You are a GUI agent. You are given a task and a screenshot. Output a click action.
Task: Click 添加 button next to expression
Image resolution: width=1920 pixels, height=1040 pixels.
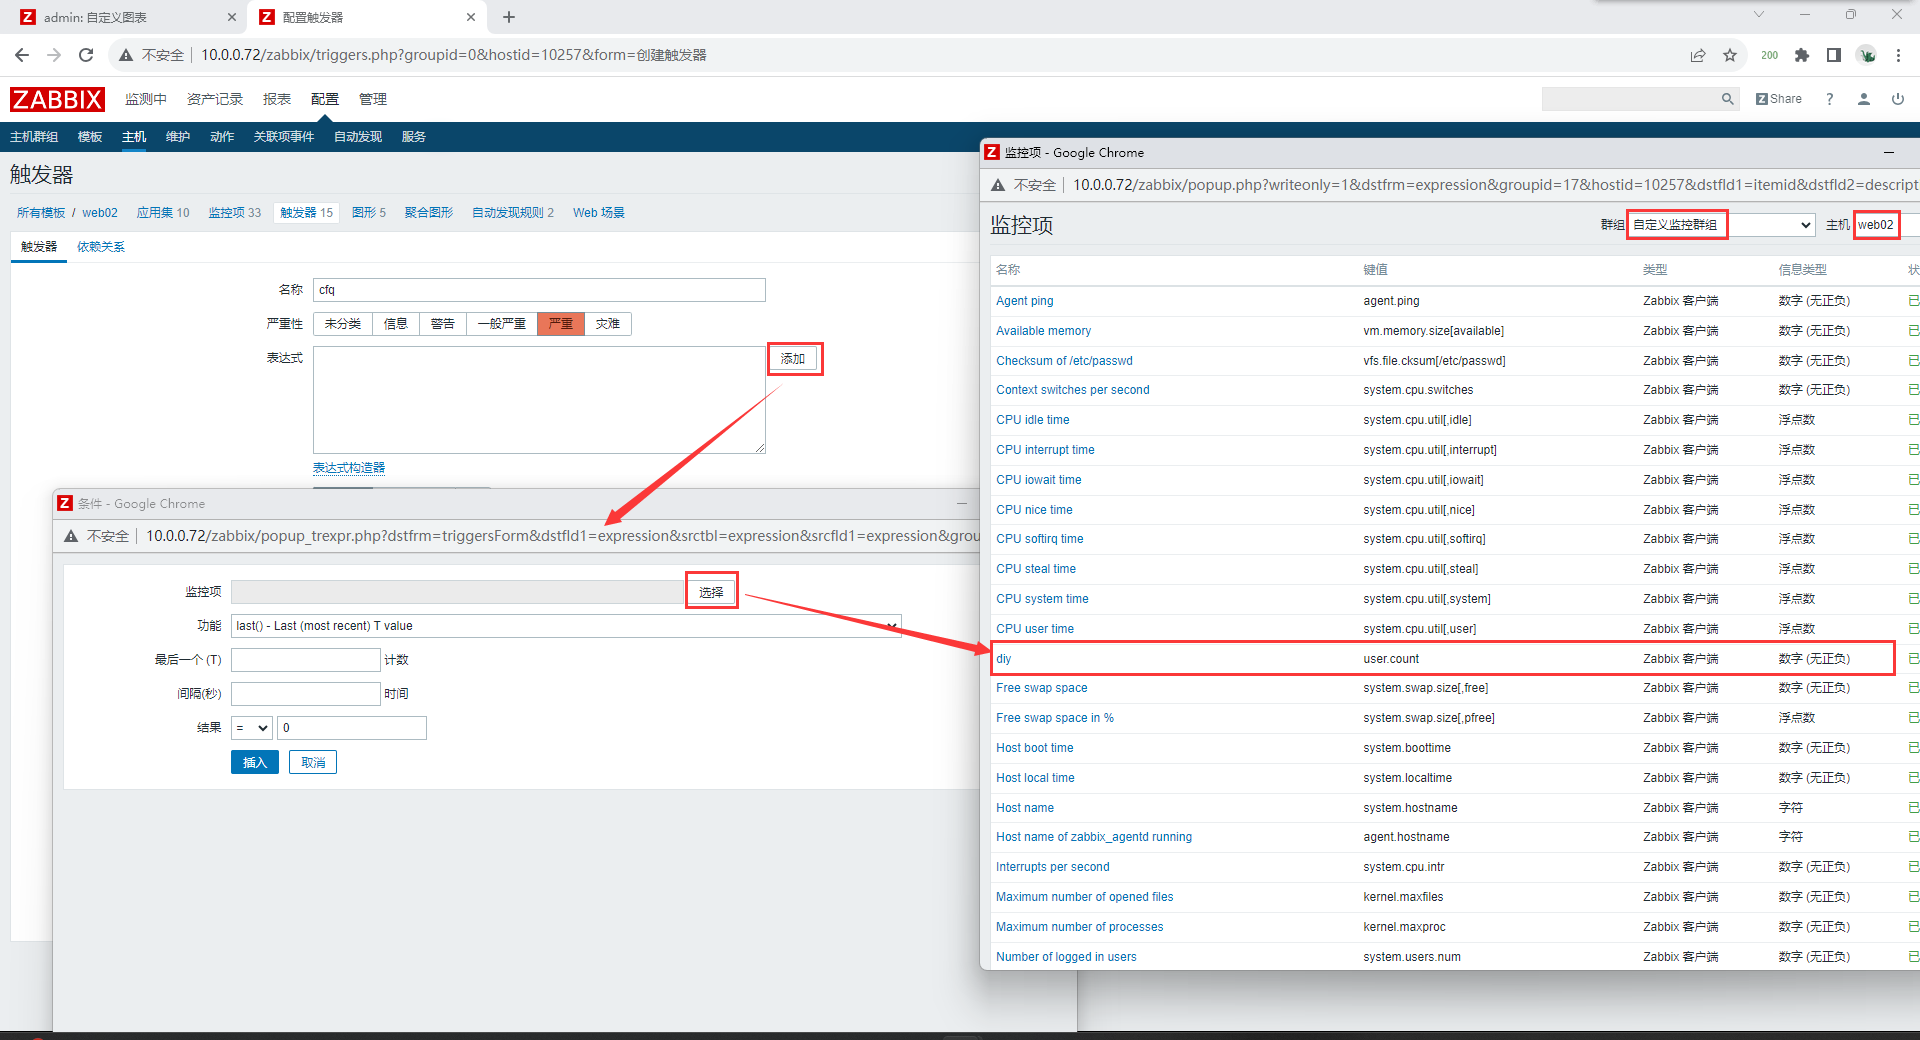coord(793,359)
